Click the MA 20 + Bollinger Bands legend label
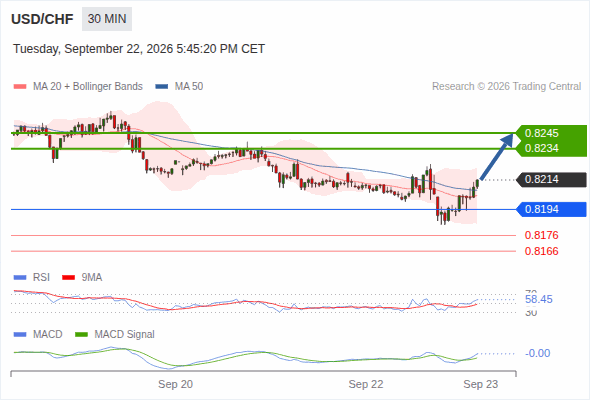 88,87
